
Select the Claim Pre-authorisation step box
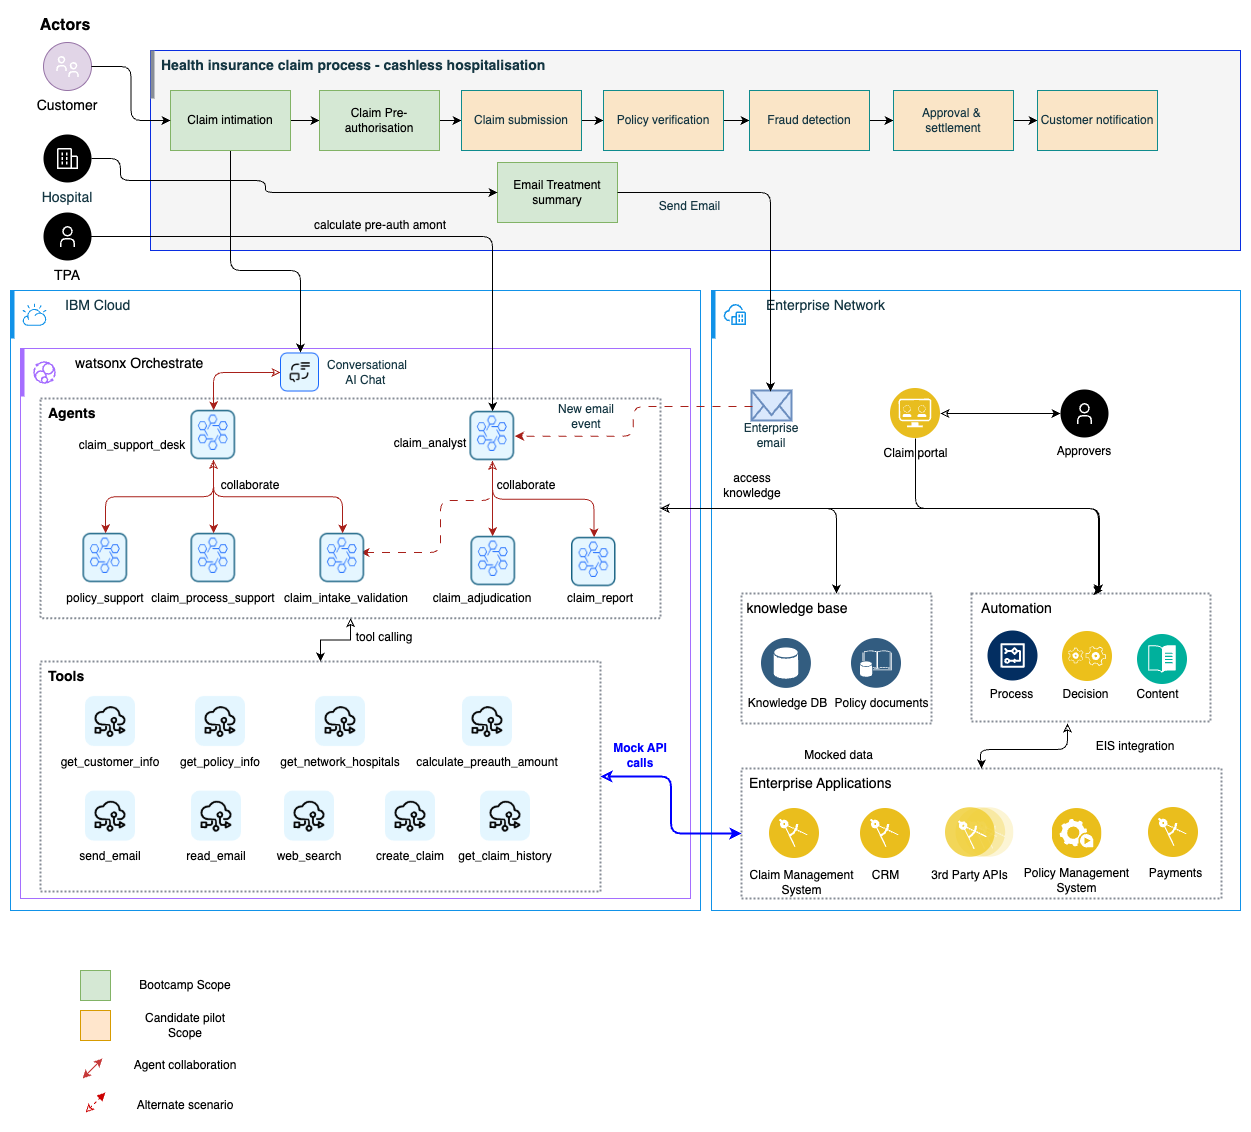[379, 120]
